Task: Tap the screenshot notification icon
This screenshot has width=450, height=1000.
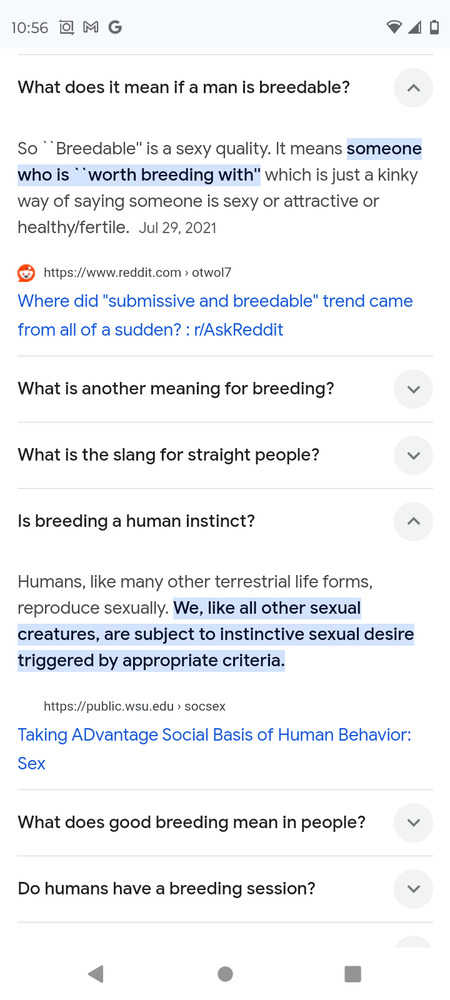Action: pos(66,27)
